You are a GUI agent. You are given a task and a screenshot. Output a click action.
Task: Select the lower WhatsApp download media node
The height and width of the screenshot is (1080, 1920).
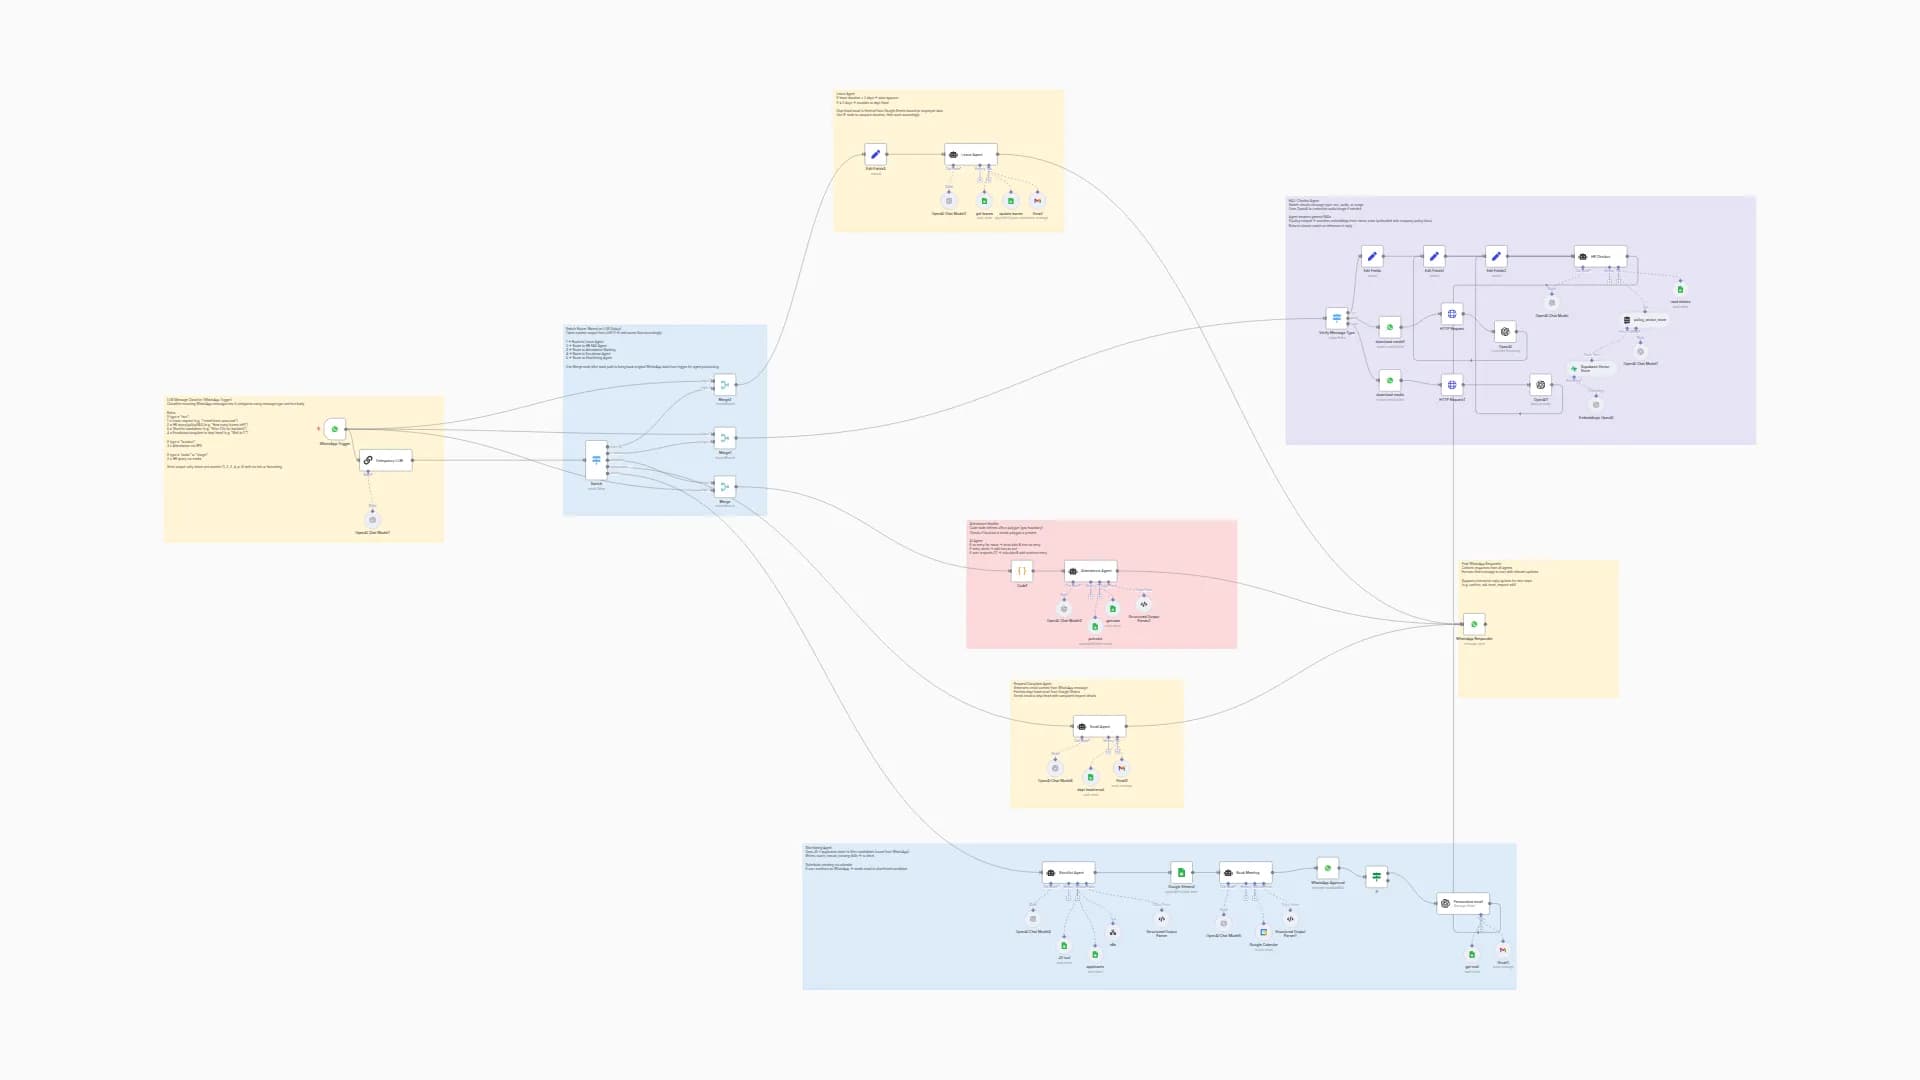tap(1390, 380)
